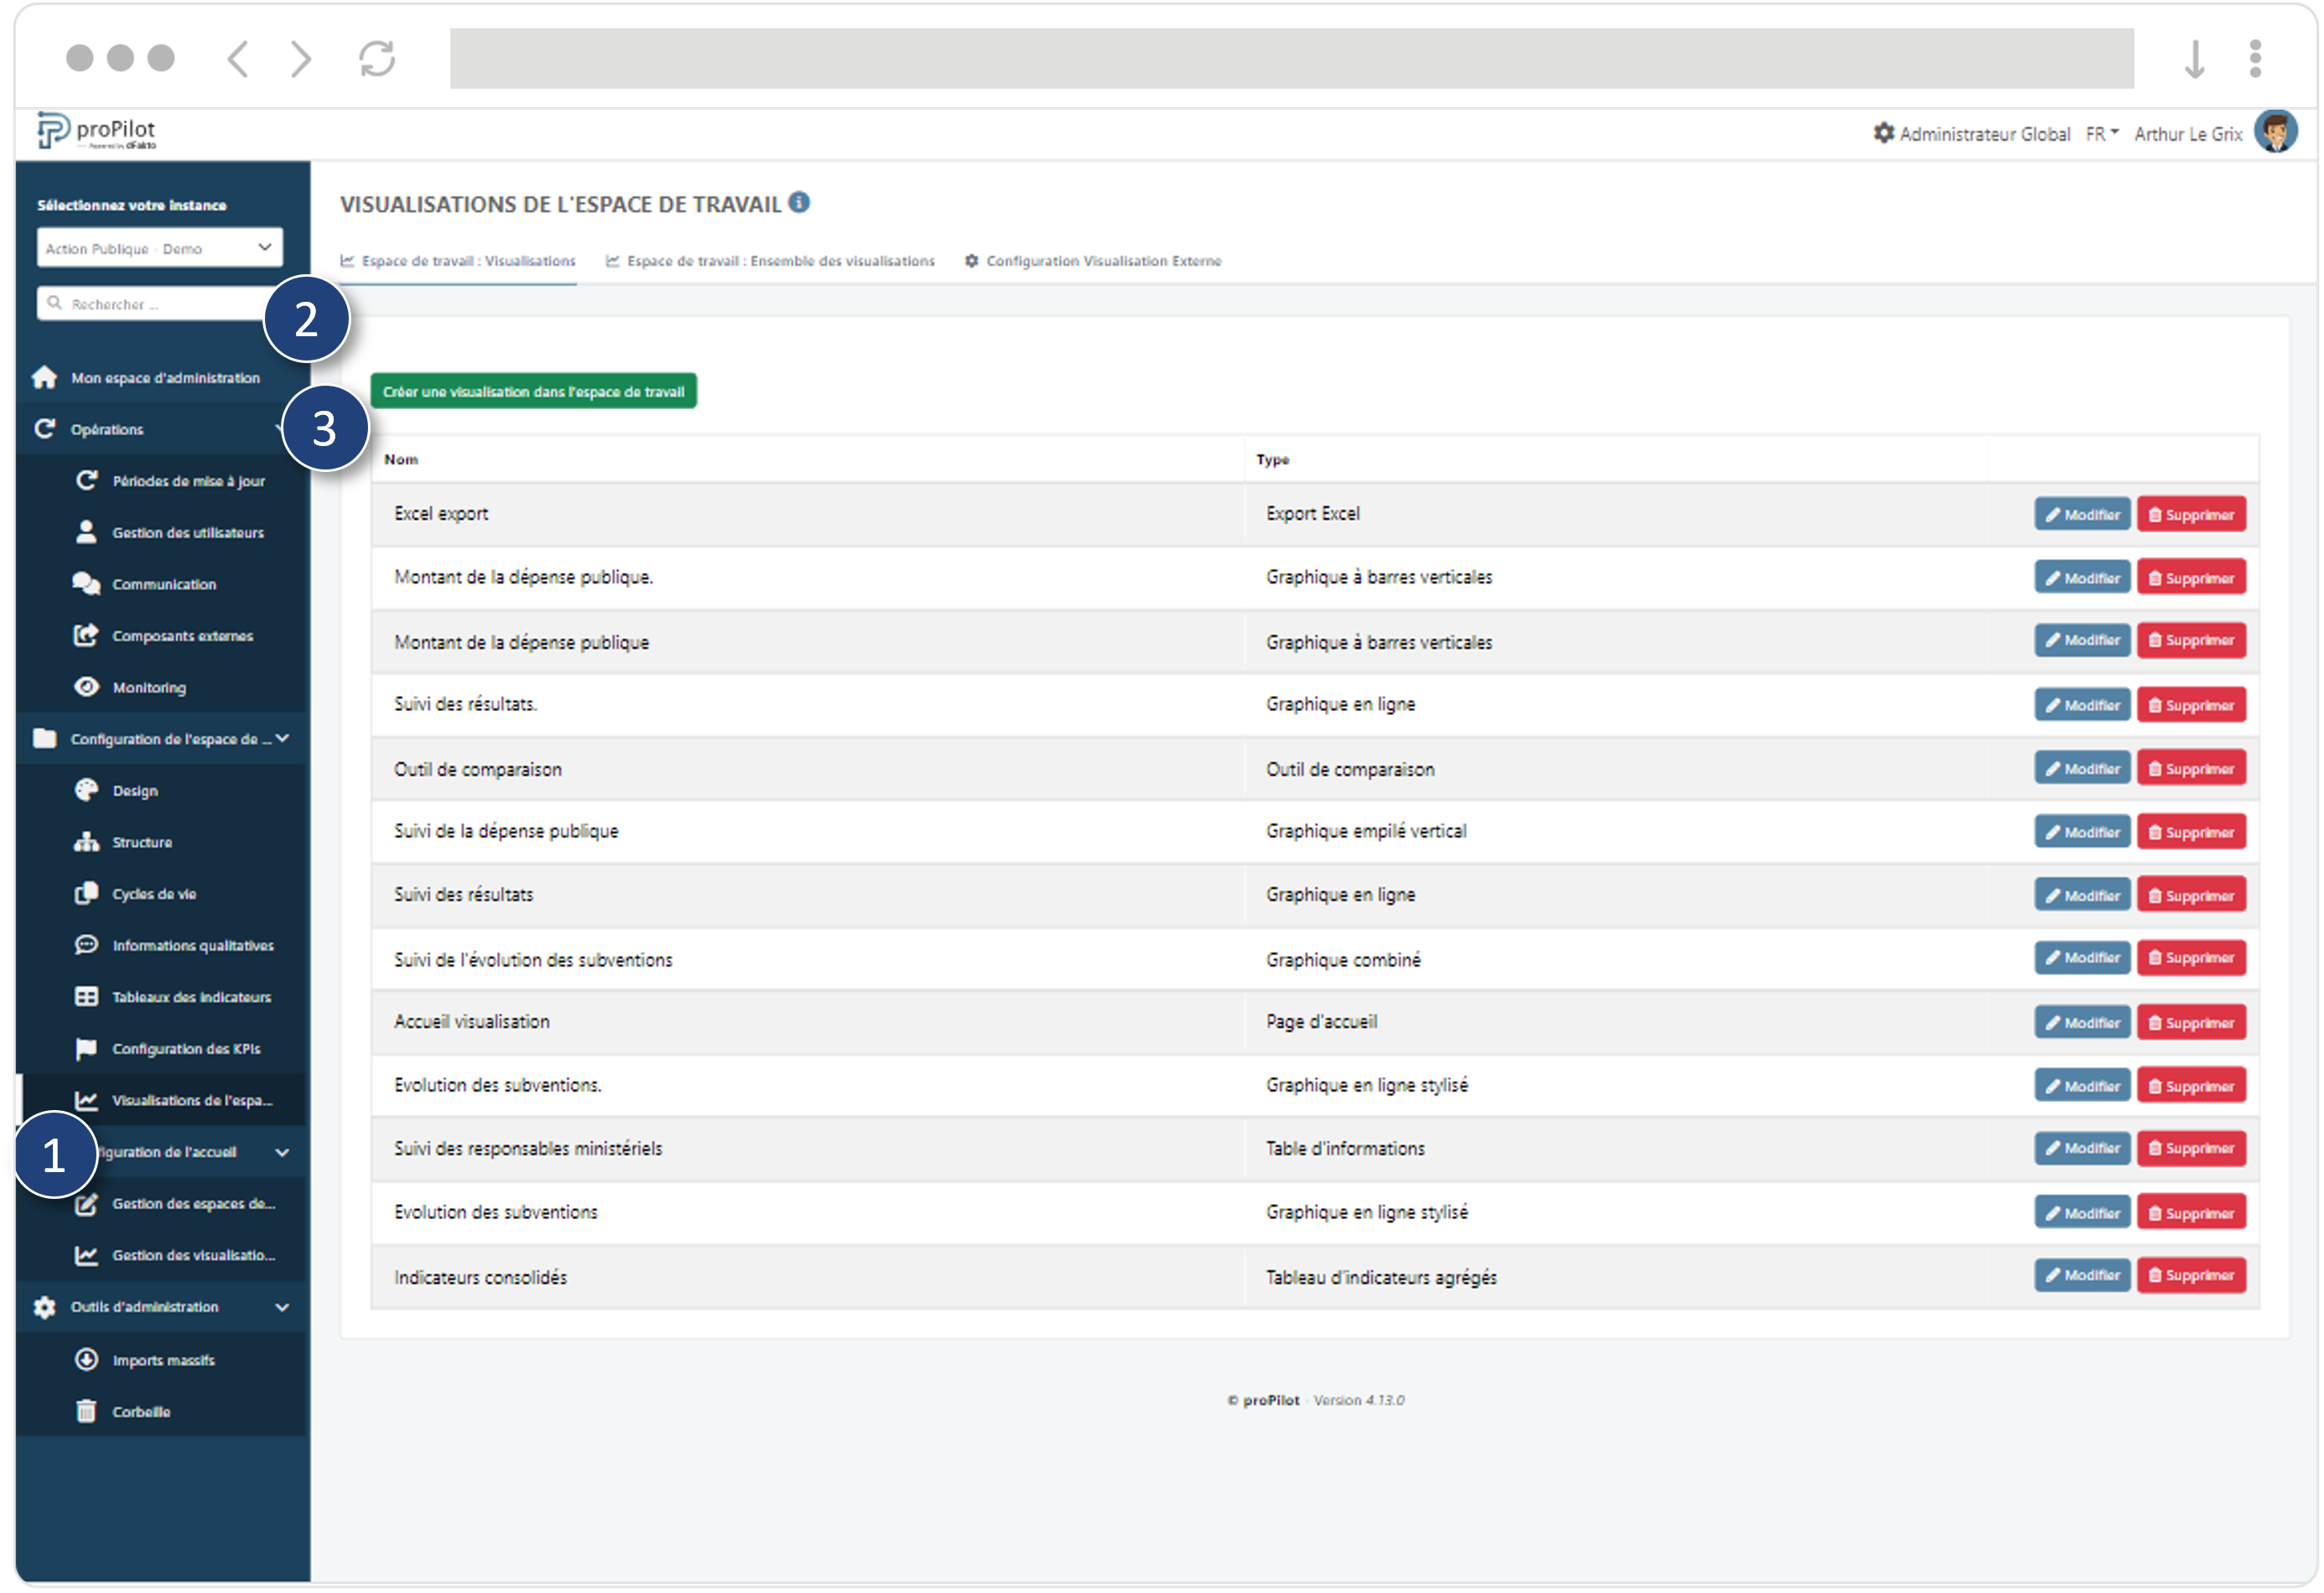Collapse Configuration de l'espace de travail section
The width and height of the screenshot is (2324, 1593).
click(x=282, y=739)
